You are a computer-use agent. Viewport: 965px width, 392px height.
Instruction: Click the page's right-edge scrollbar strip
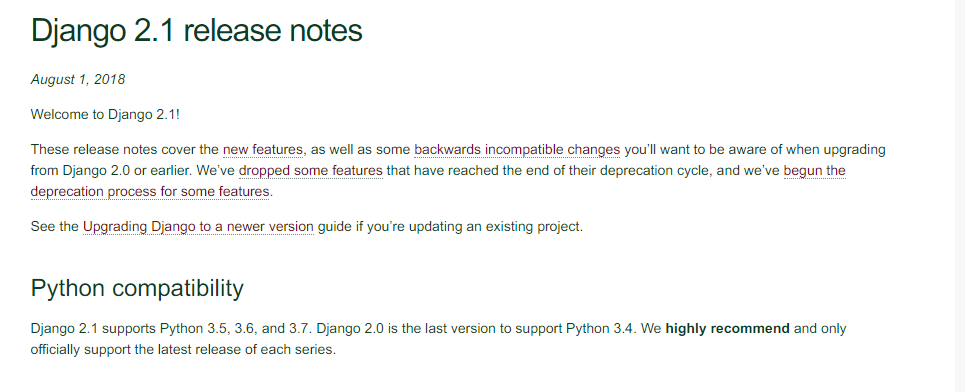tap(959, 196)
